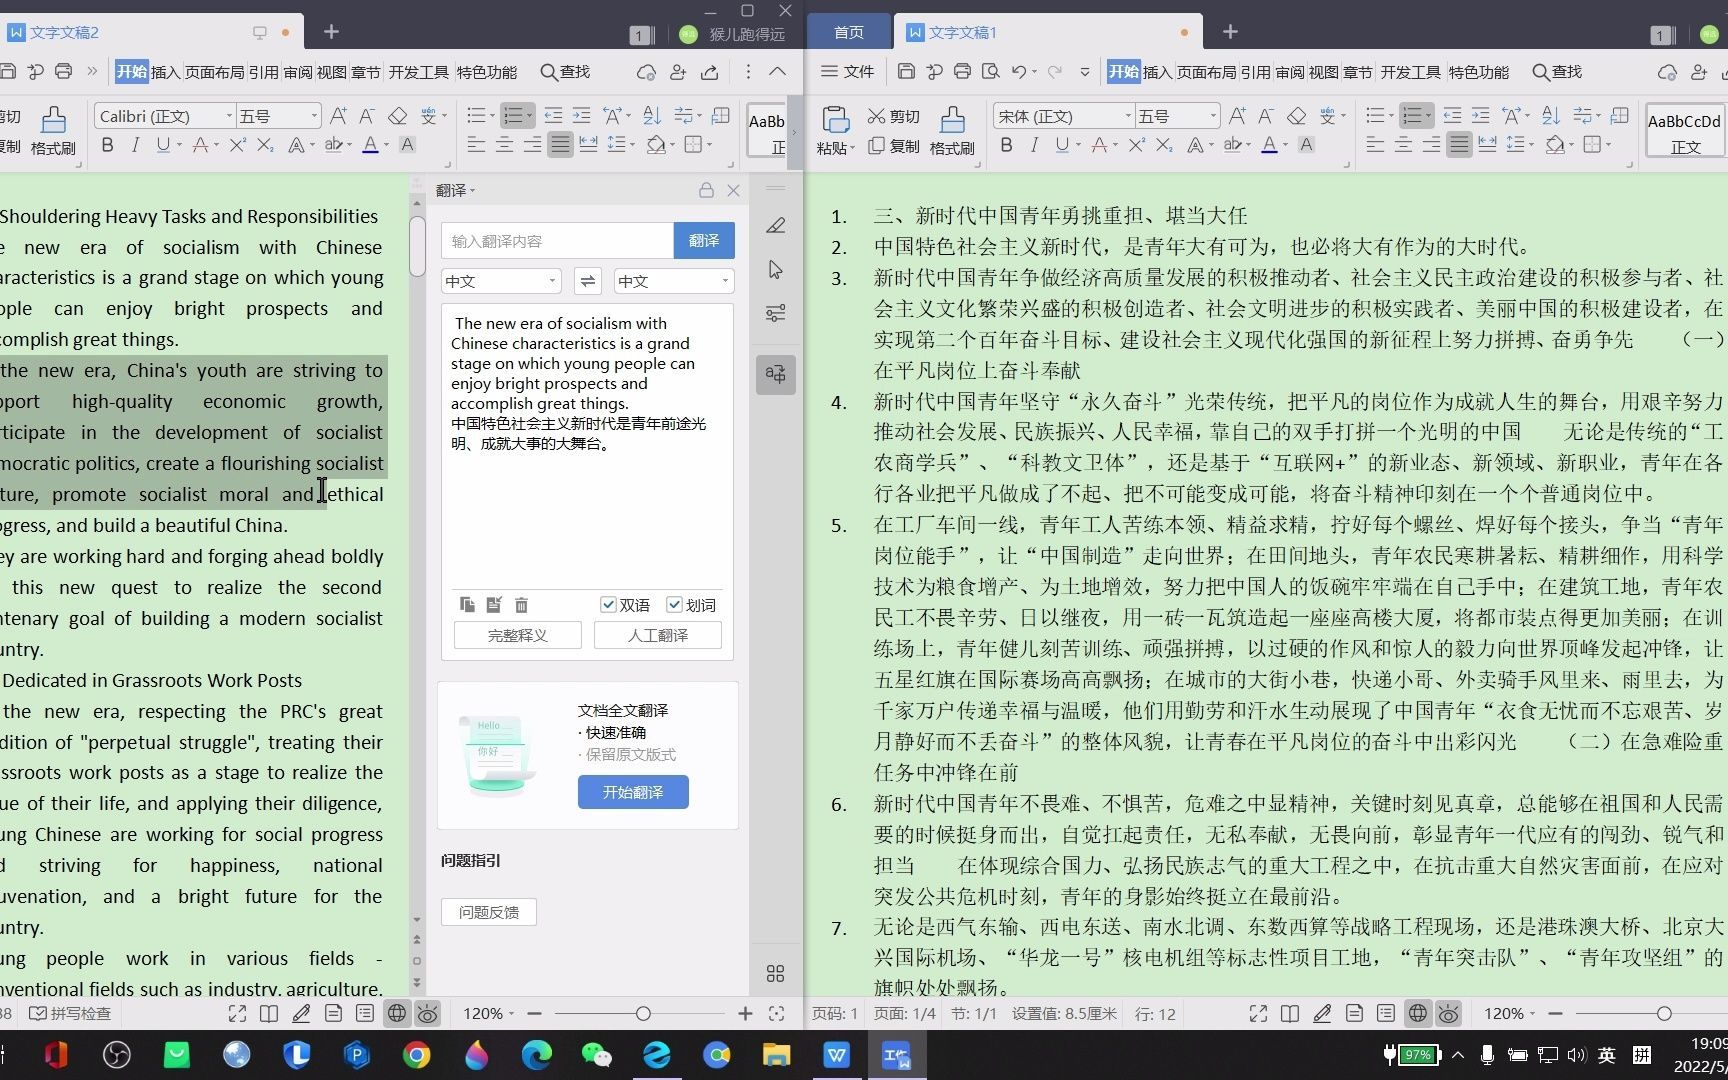
Task: Click the swap languages arrows in translation panel
Action: coord(587,281)
